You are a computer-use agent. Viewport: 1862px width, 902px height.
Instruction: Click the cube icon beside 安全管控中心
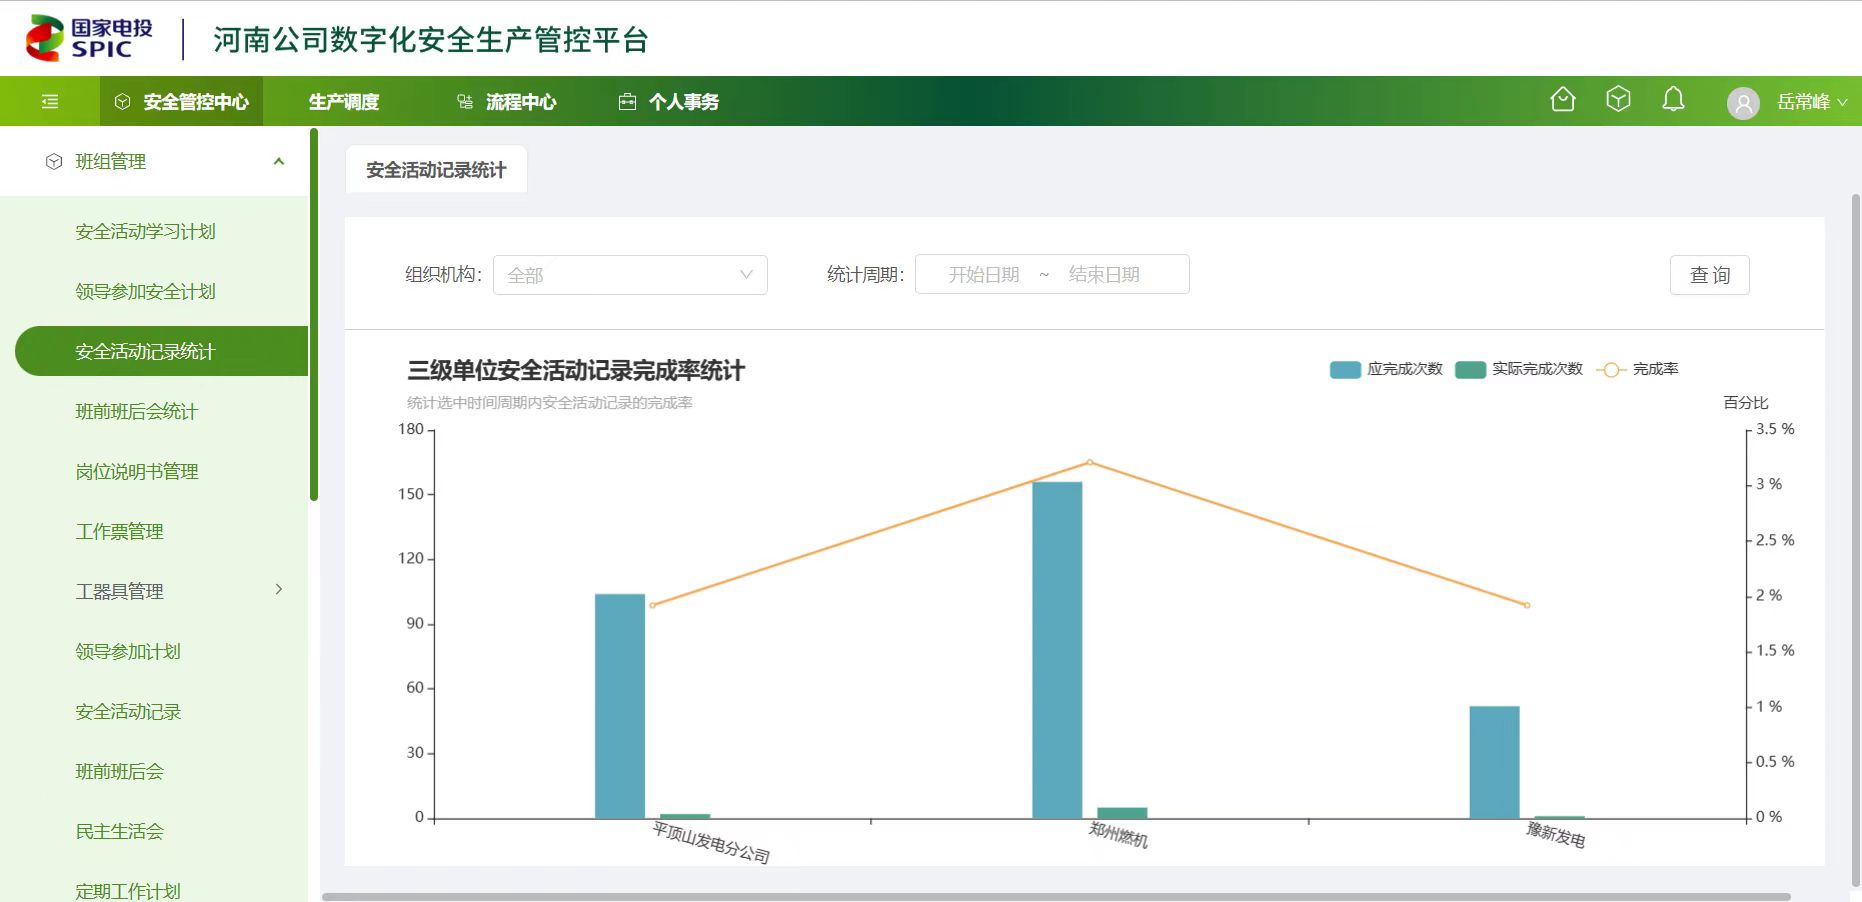pyautogui.click(x=122, y=101)
